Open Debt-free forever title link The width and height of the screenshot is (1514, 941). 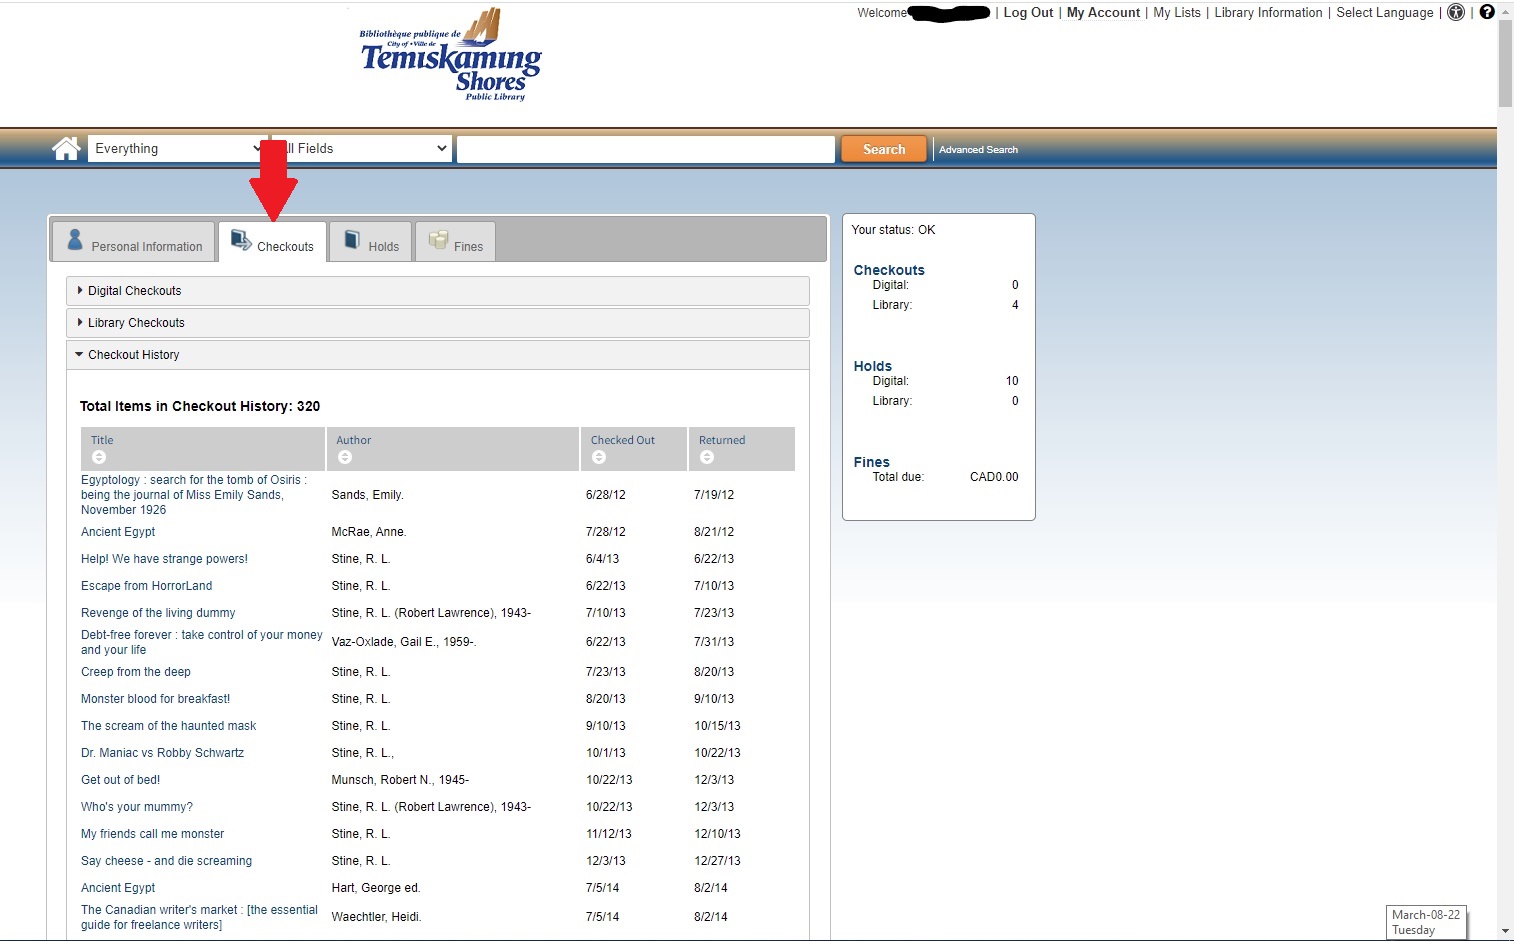pos(202,642)
